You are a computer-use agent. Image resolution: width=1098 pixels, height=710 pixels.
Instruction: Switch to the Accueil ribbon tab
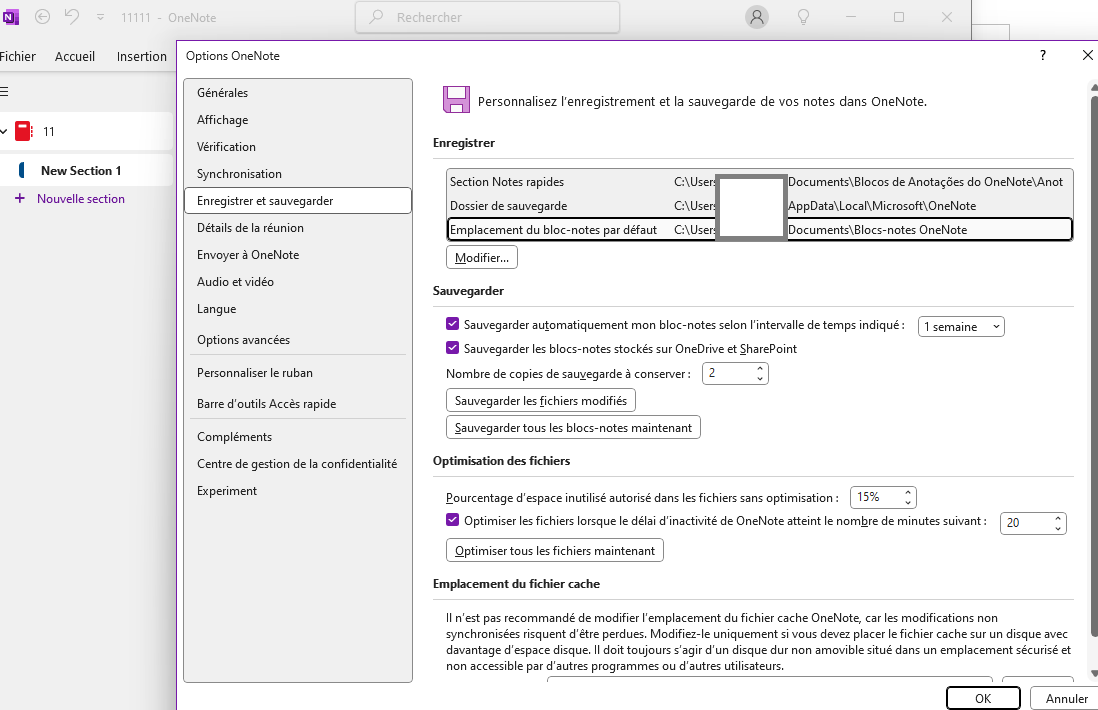[x=75, y=57]
